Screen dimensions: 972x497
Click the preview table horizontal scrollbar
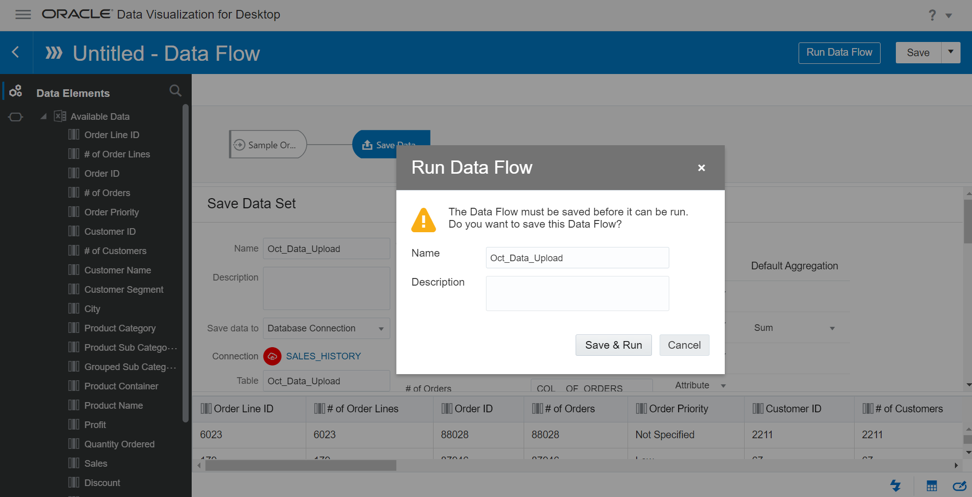point(300,465)
